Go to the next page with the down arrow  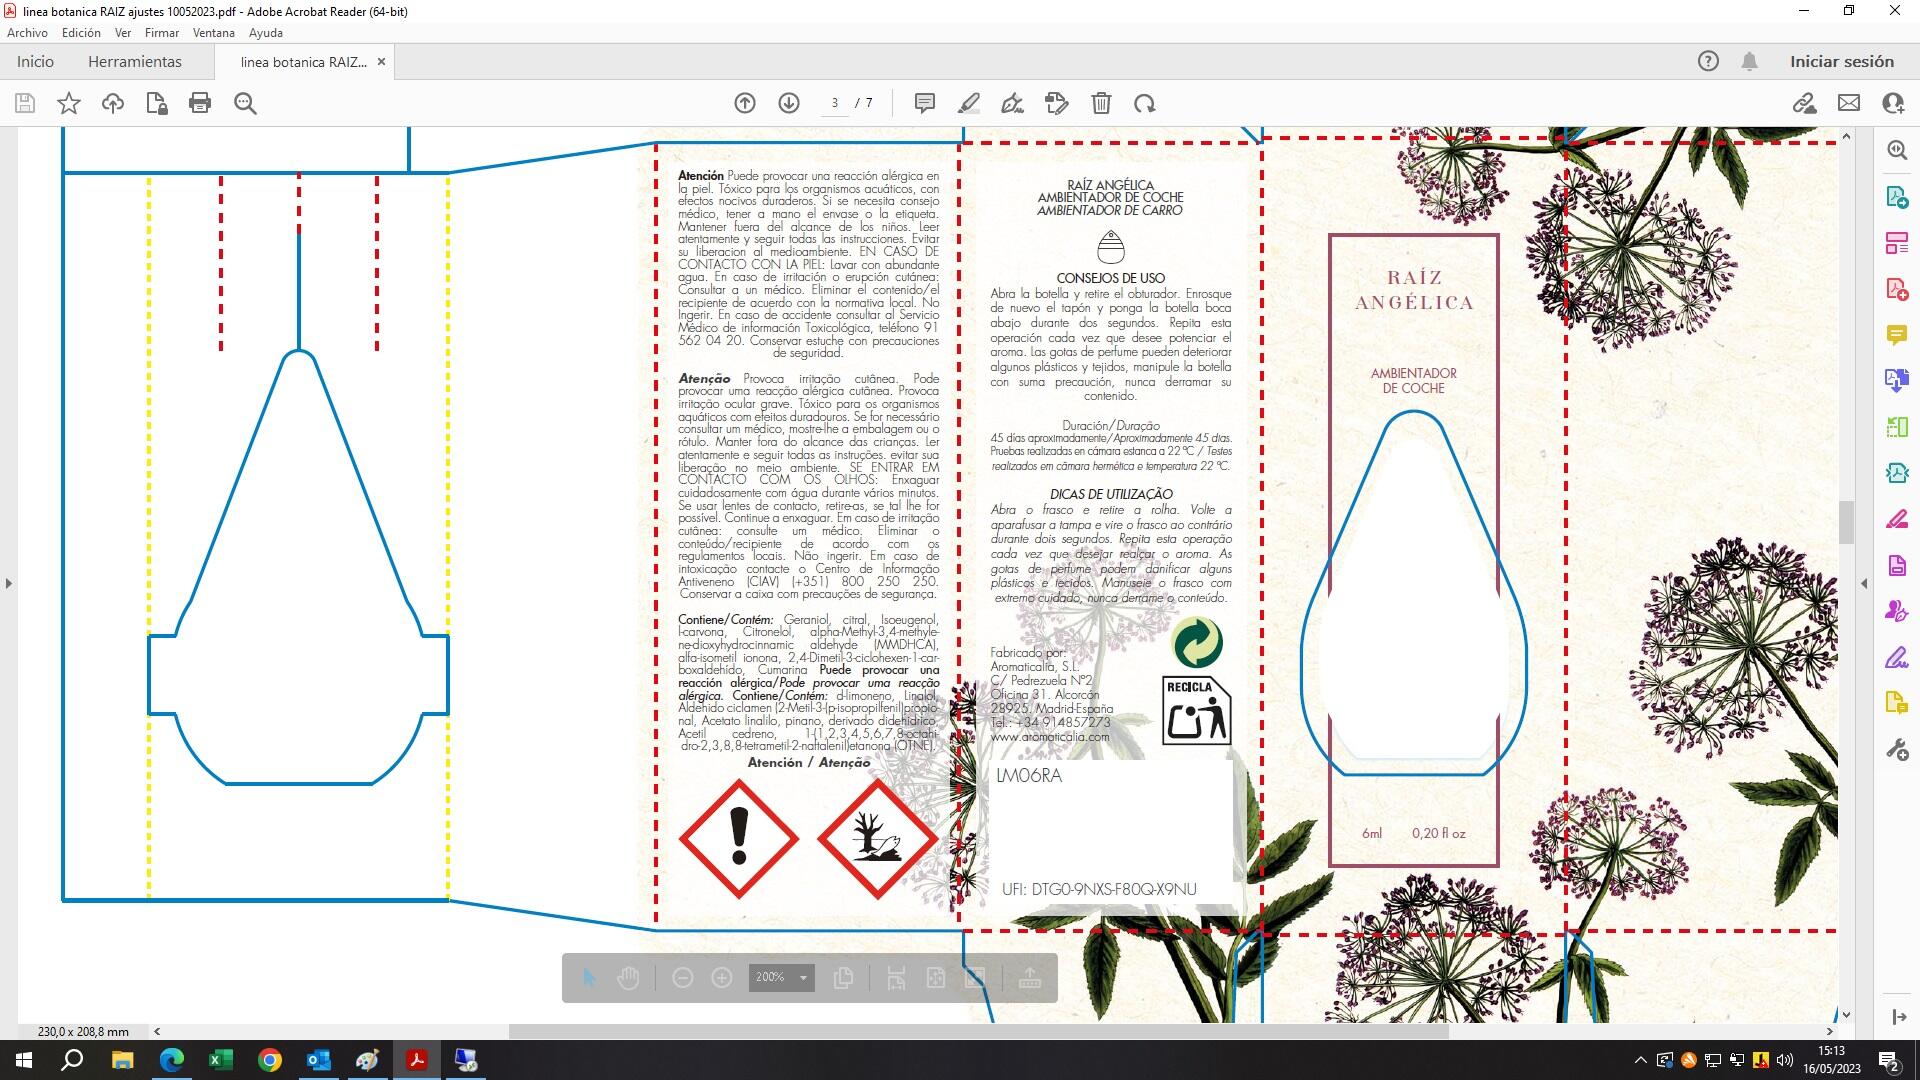pyautogui.click(x=789, y=103)
